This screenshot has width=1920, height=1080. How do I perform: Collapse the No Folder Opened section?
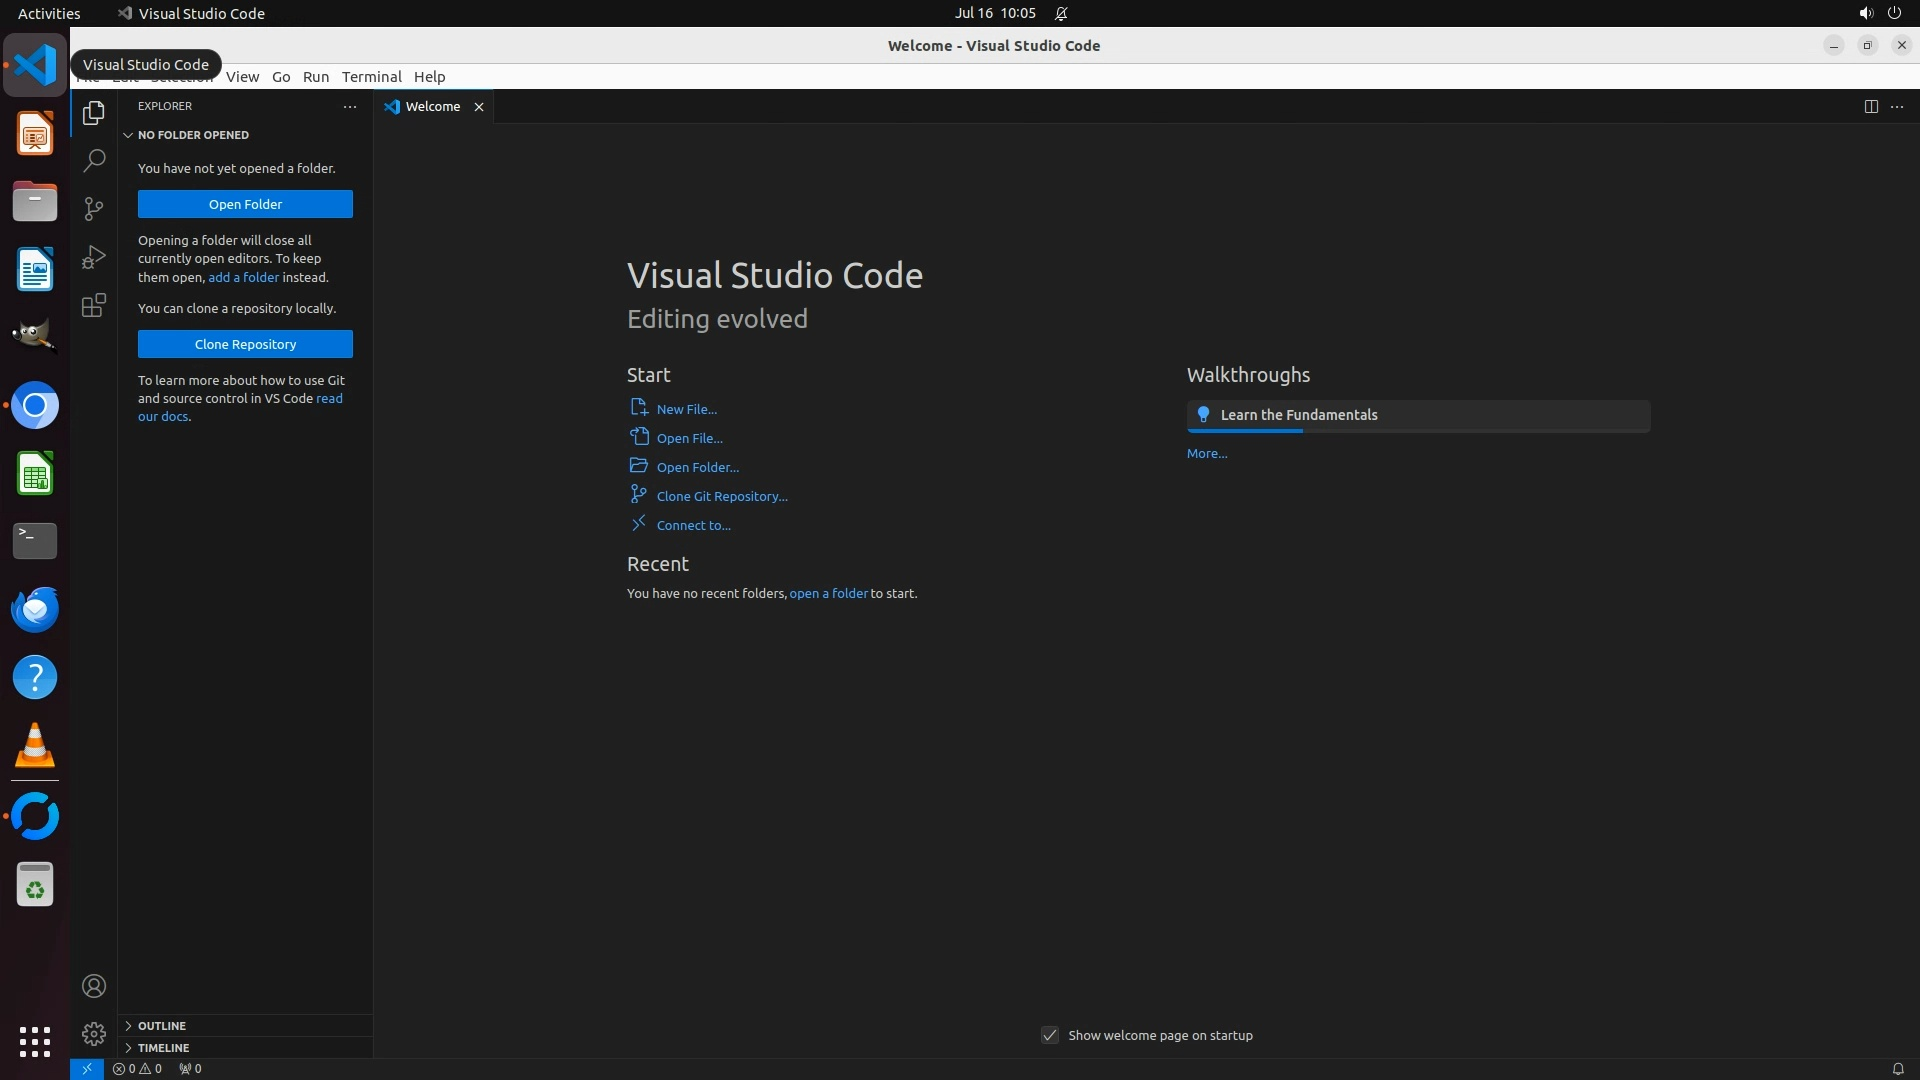point(193,135)
